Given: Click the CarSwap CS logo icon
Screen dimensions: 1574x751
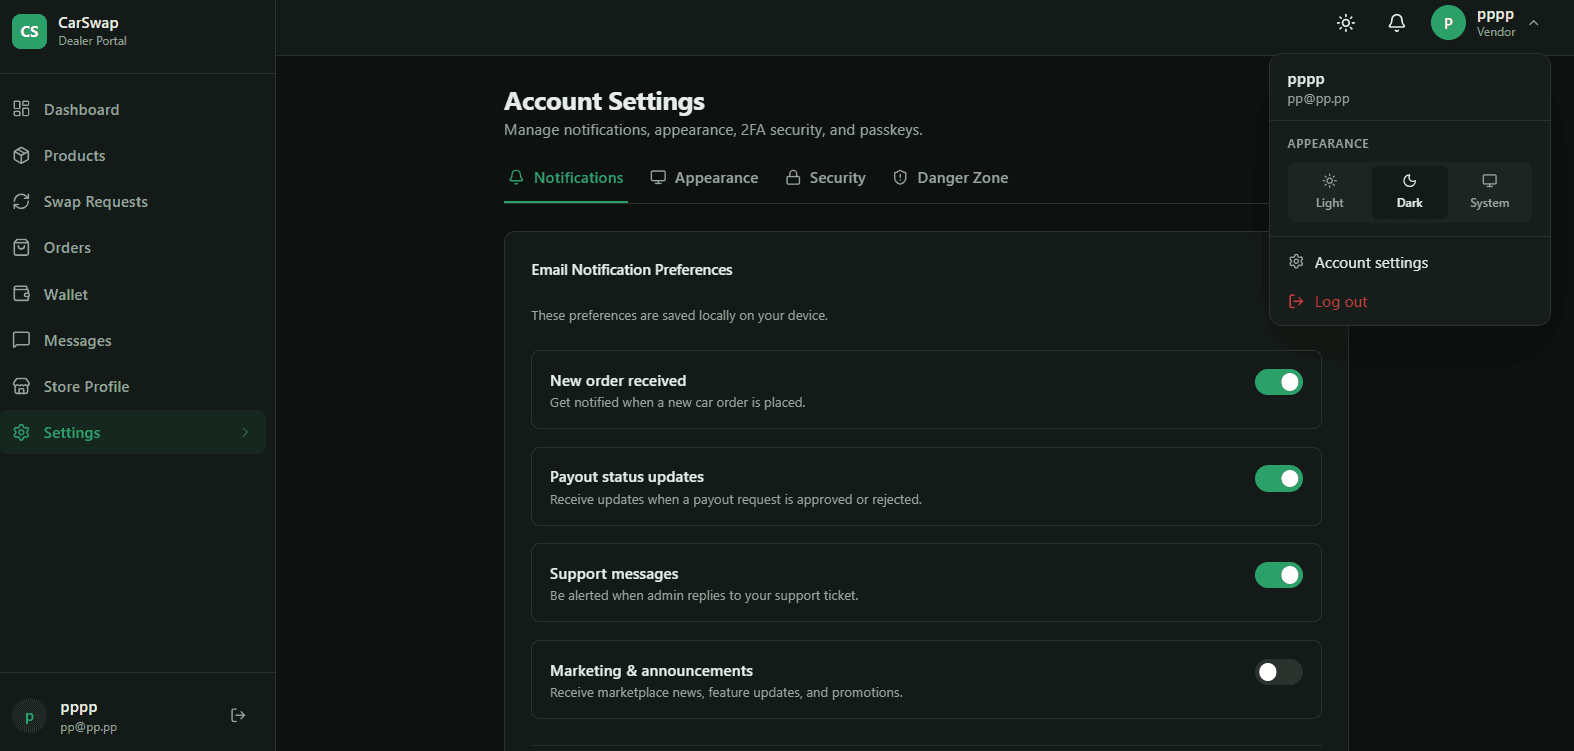Looking at the screenshot, I should click(x=29, y=31).
